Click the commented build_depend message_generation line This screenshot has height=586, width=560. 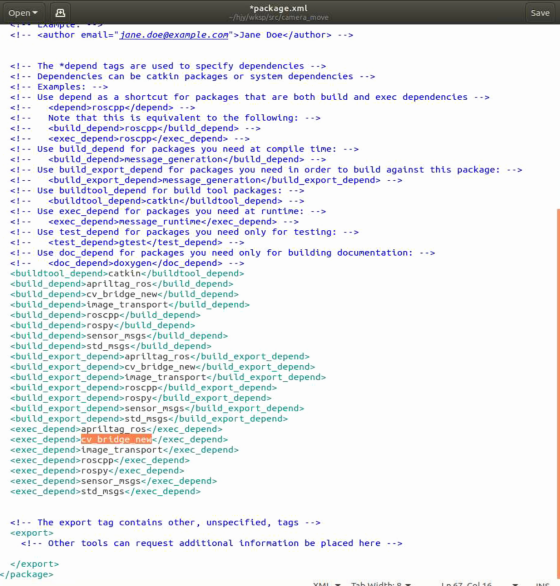(168, 160)
